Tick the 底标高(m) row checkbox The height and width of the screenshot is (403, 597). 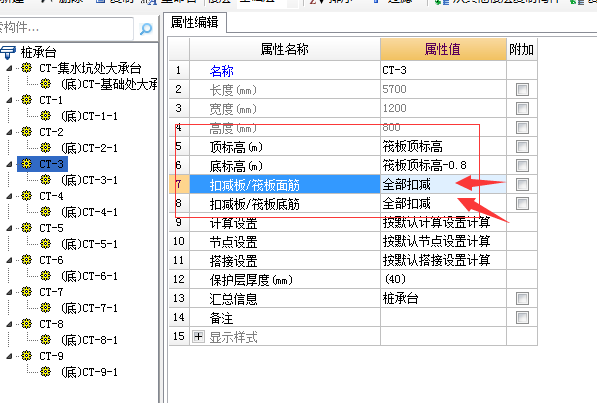[x=522, y=166]
